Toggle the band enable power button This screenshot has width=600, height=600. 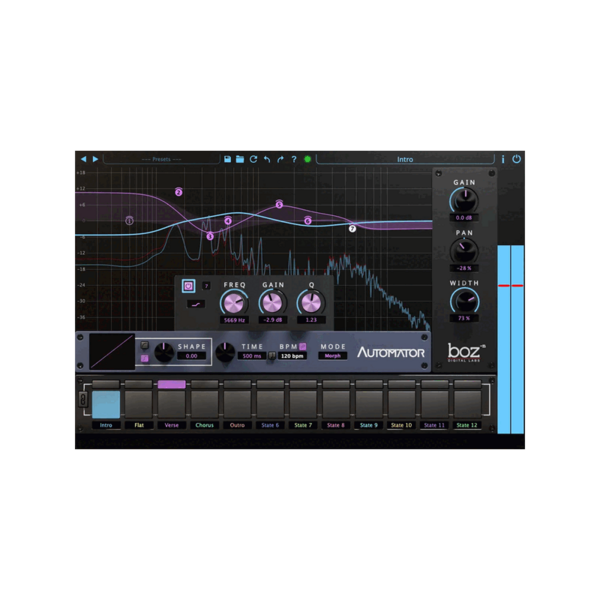pyautogui.click(x=188, y=286)
